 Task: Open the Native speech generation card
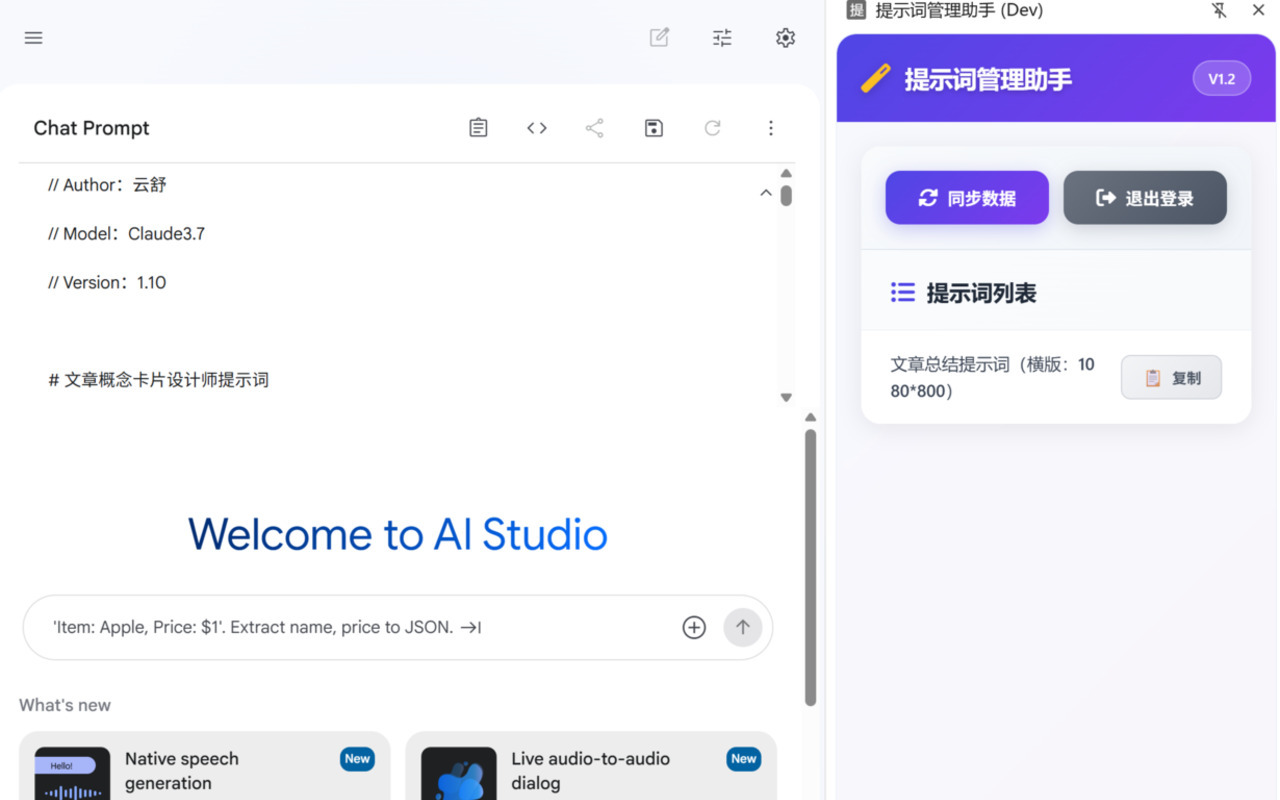pyautogui.click(x=205, y=770)
